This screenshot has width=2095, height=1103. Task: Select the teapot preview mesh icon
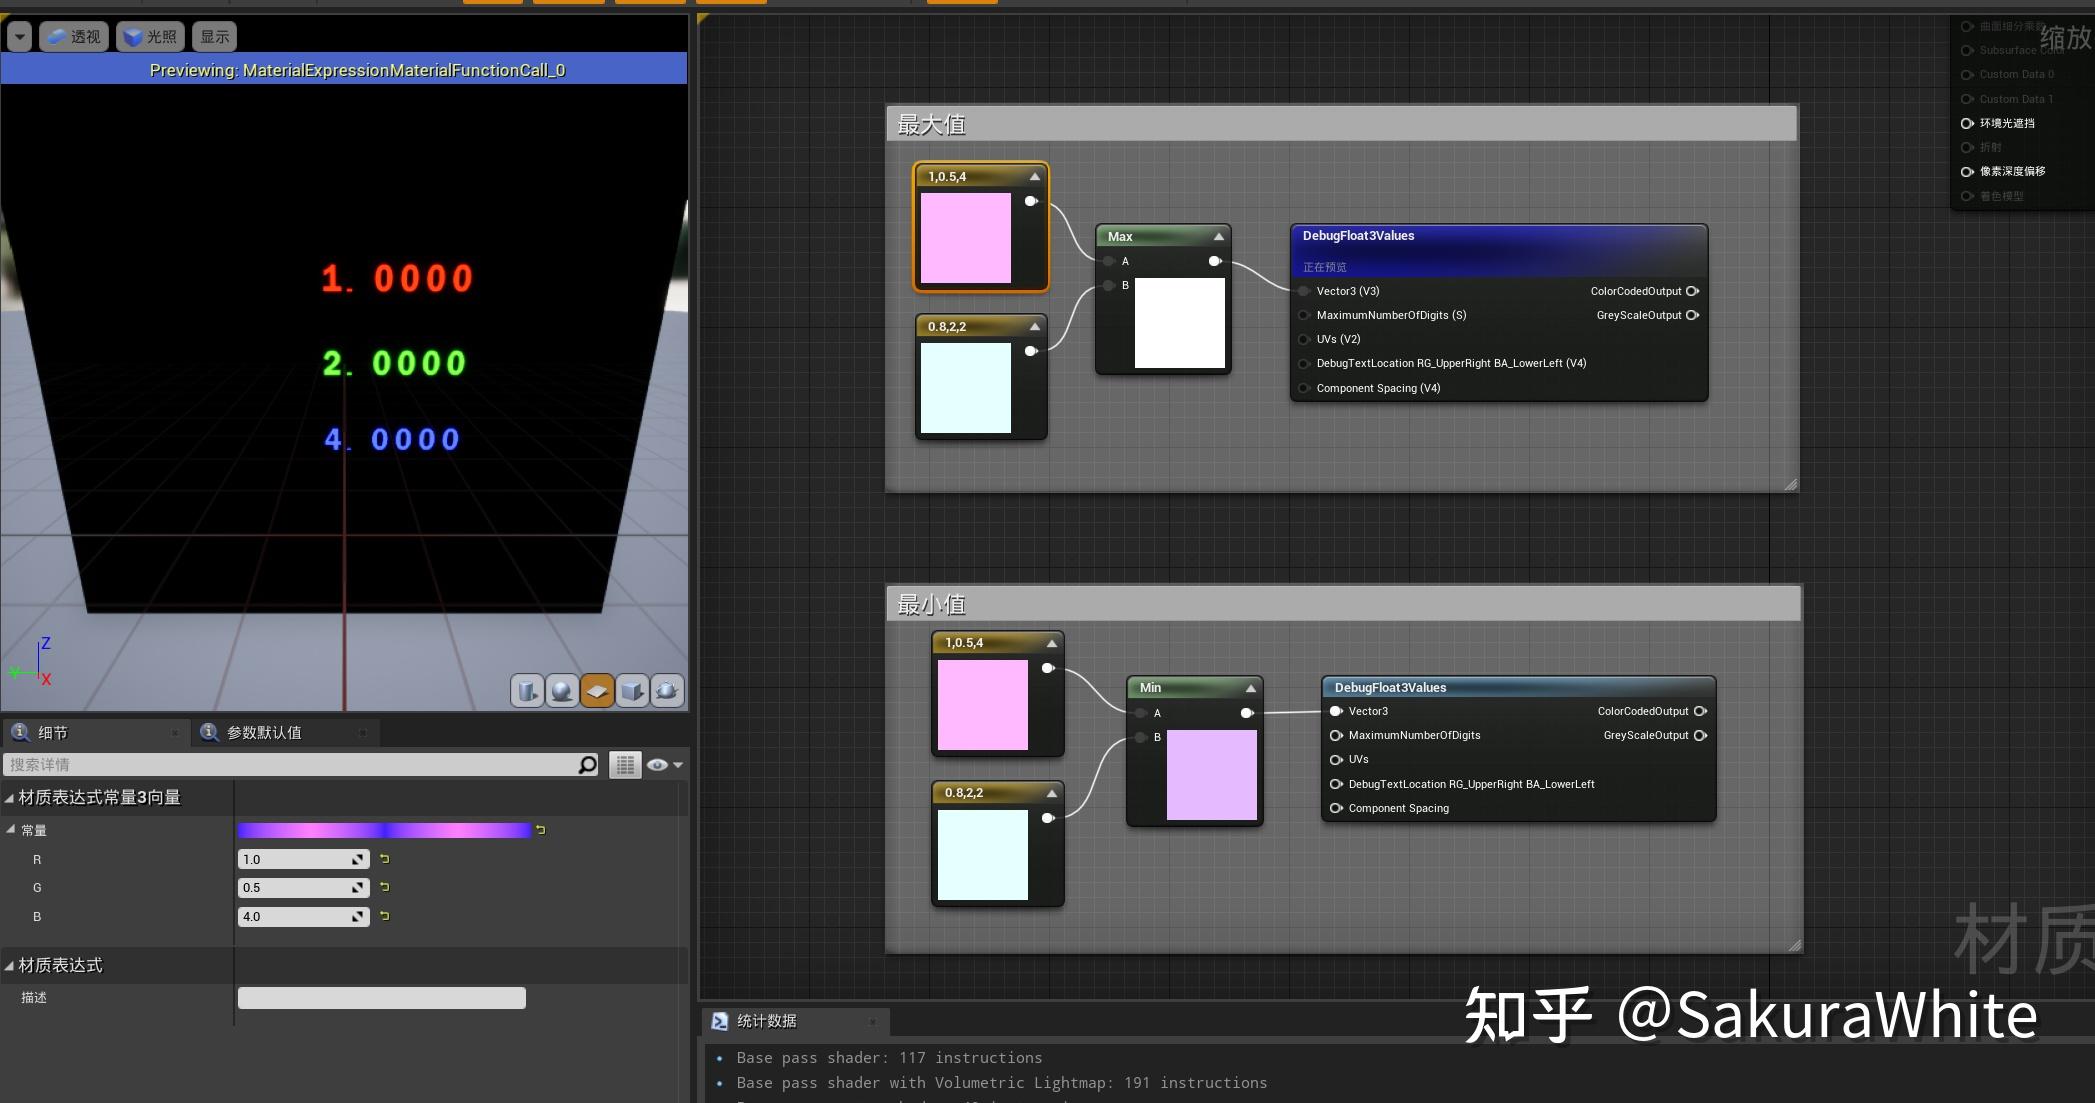click(x=667, y=690)
